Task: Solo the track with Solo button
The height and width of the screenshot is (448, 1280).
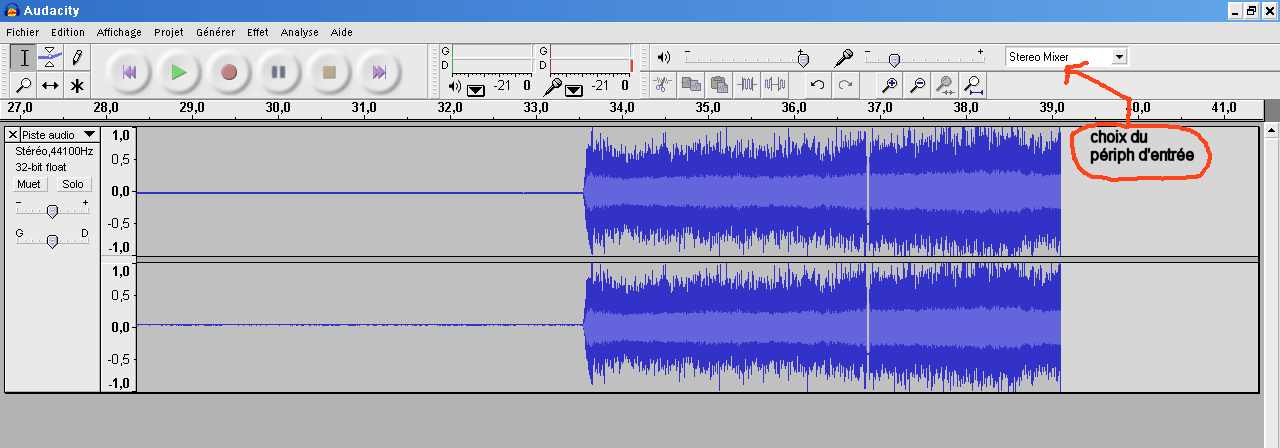Action: point(73,184)
